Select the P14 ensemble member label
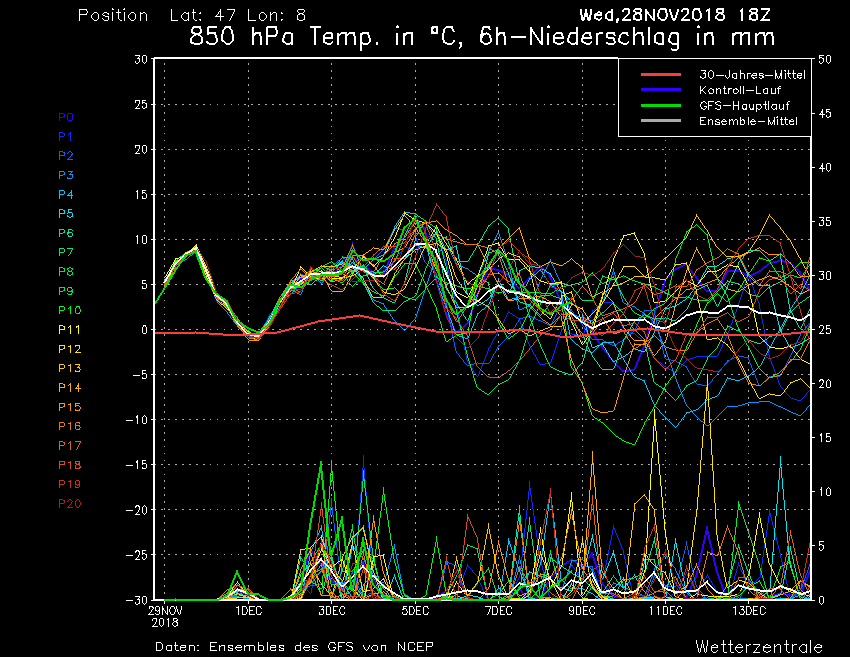Image resolution: width=850 pixels, height=657 pixels. (69, 388)
